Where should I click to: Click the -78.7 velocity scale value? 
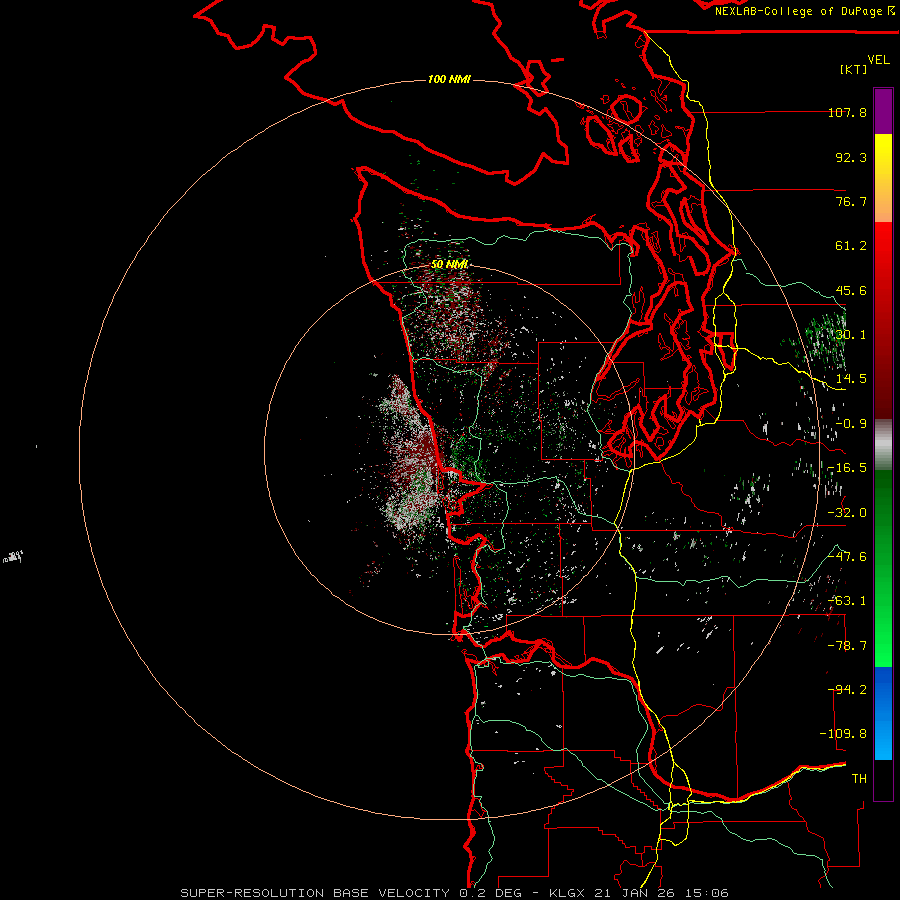(x=847, y=646)
